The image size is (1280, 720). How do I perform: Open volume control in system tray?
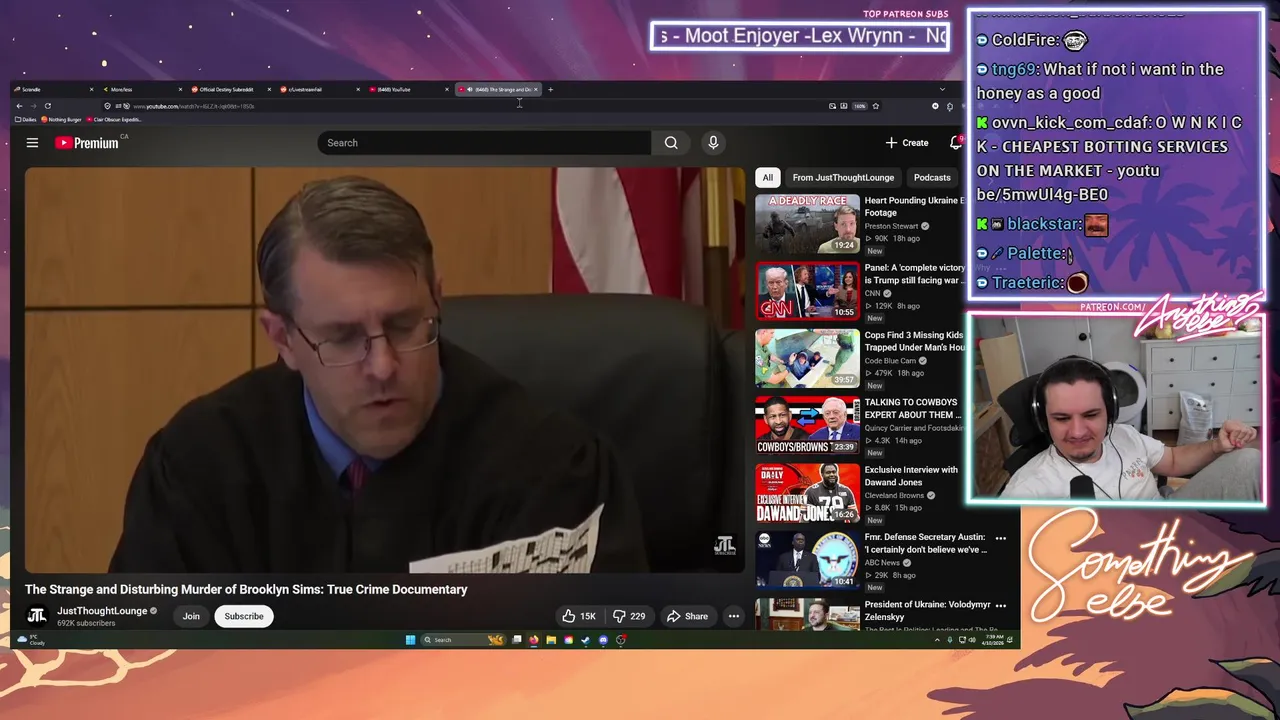point(971,640)
